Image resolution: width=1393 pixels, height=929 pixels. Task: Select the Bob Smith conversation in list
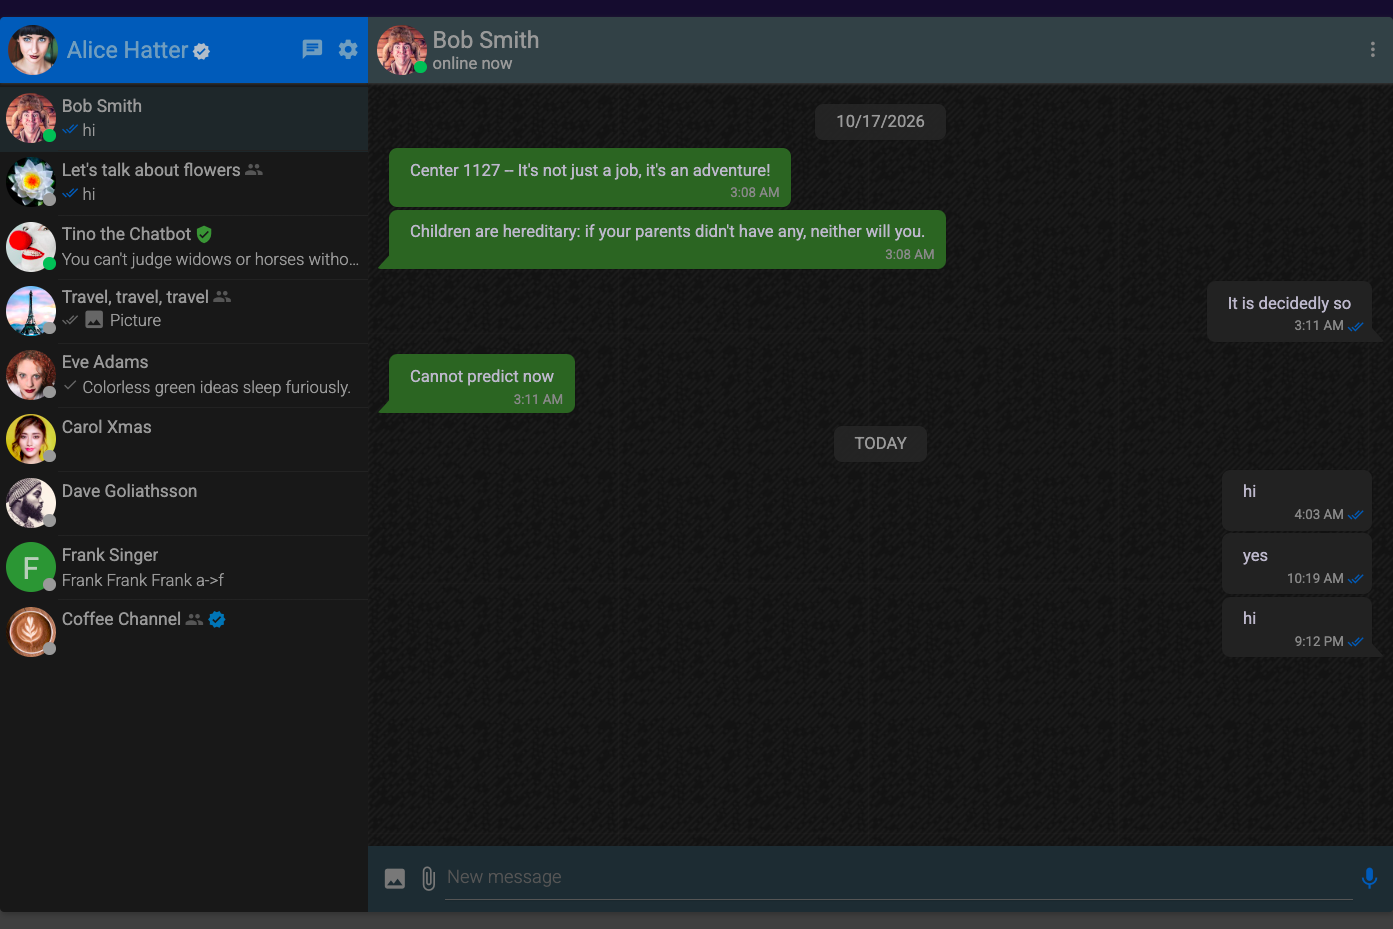[184, 119]
